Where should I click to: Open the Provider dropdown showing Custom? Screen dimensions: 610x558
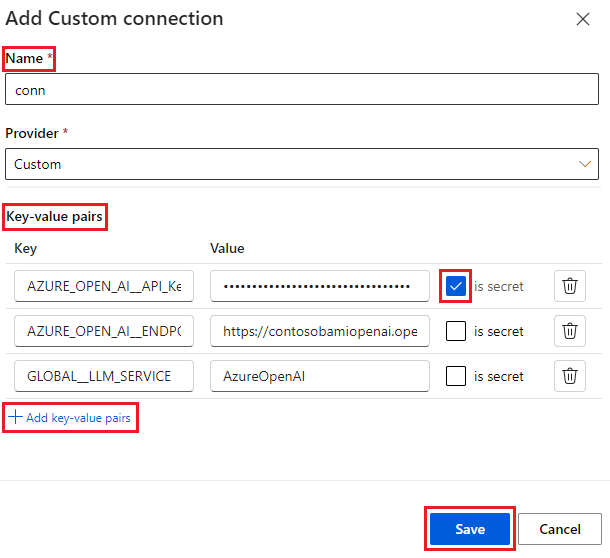[302, 164]
